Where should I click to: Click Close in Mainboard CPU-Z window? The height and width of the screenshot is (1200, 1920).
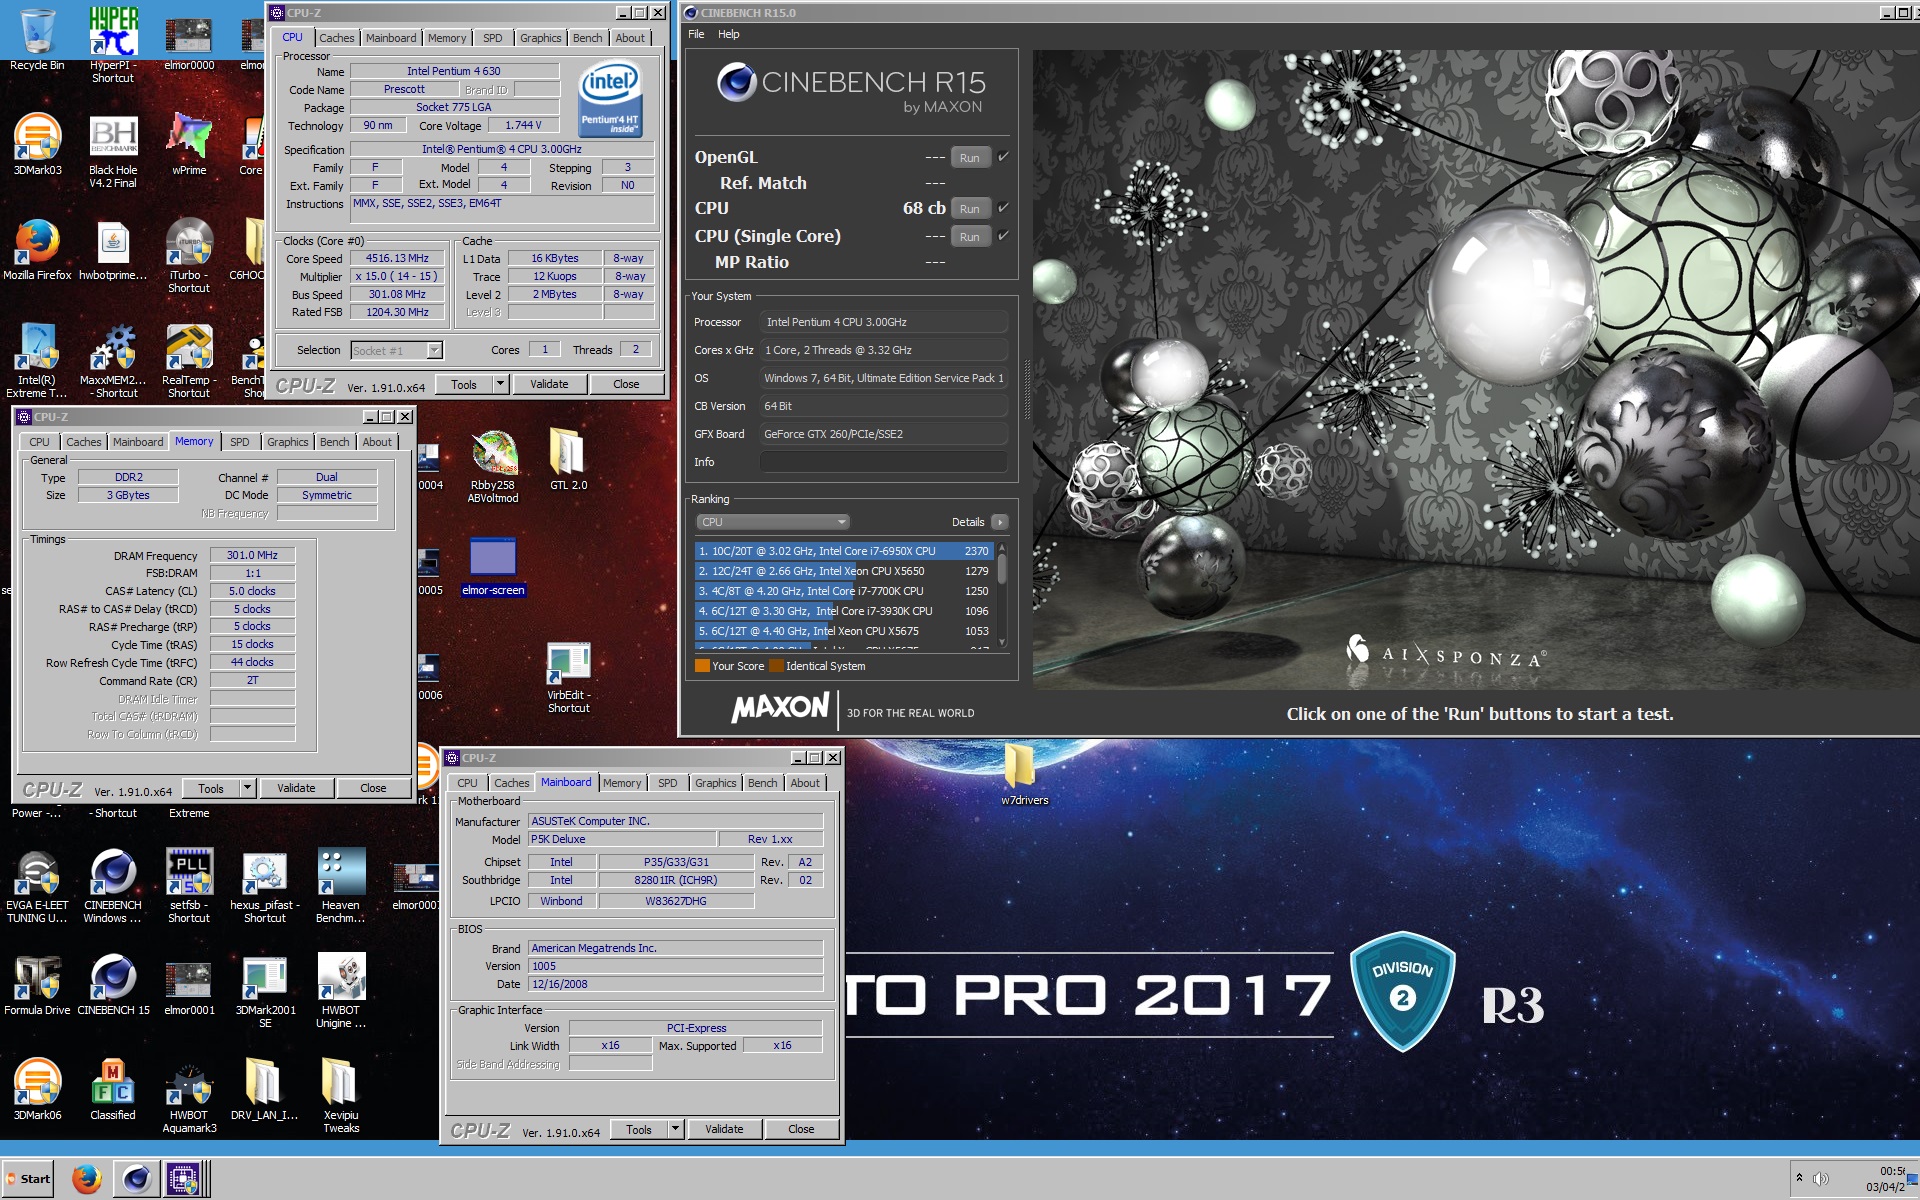[801, 1129]
